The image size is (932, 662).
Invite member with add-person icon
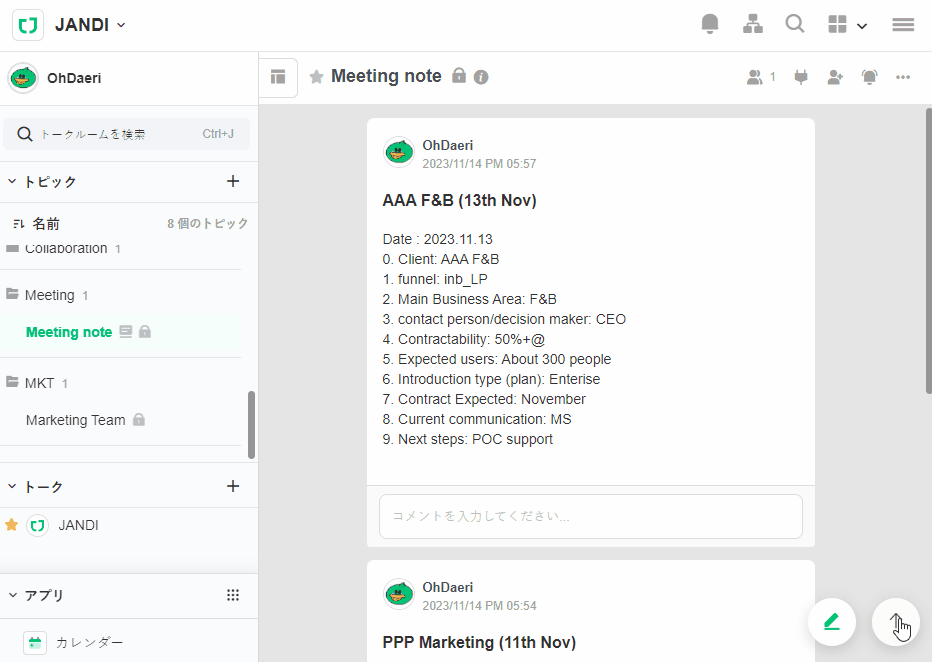tap(835, 77)
